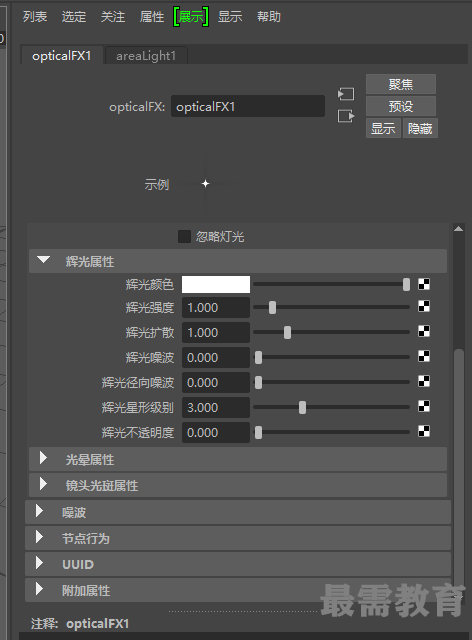Click the opticalFX name input field

248,107
